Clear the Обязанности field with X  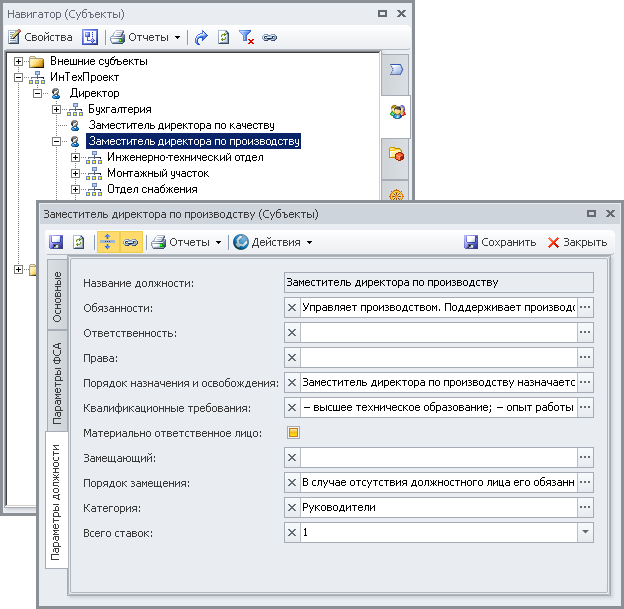point(292,308)
